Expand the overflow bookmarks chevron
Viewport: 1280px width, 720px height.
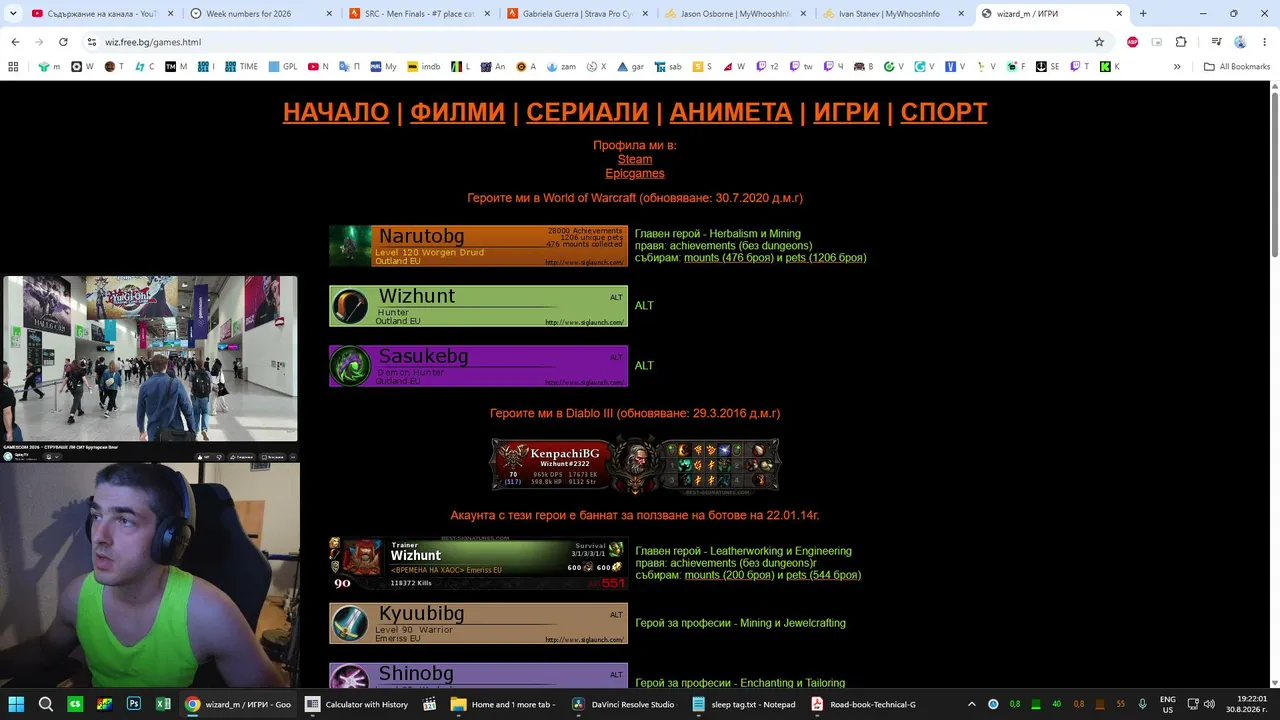tap(1177, 67)
